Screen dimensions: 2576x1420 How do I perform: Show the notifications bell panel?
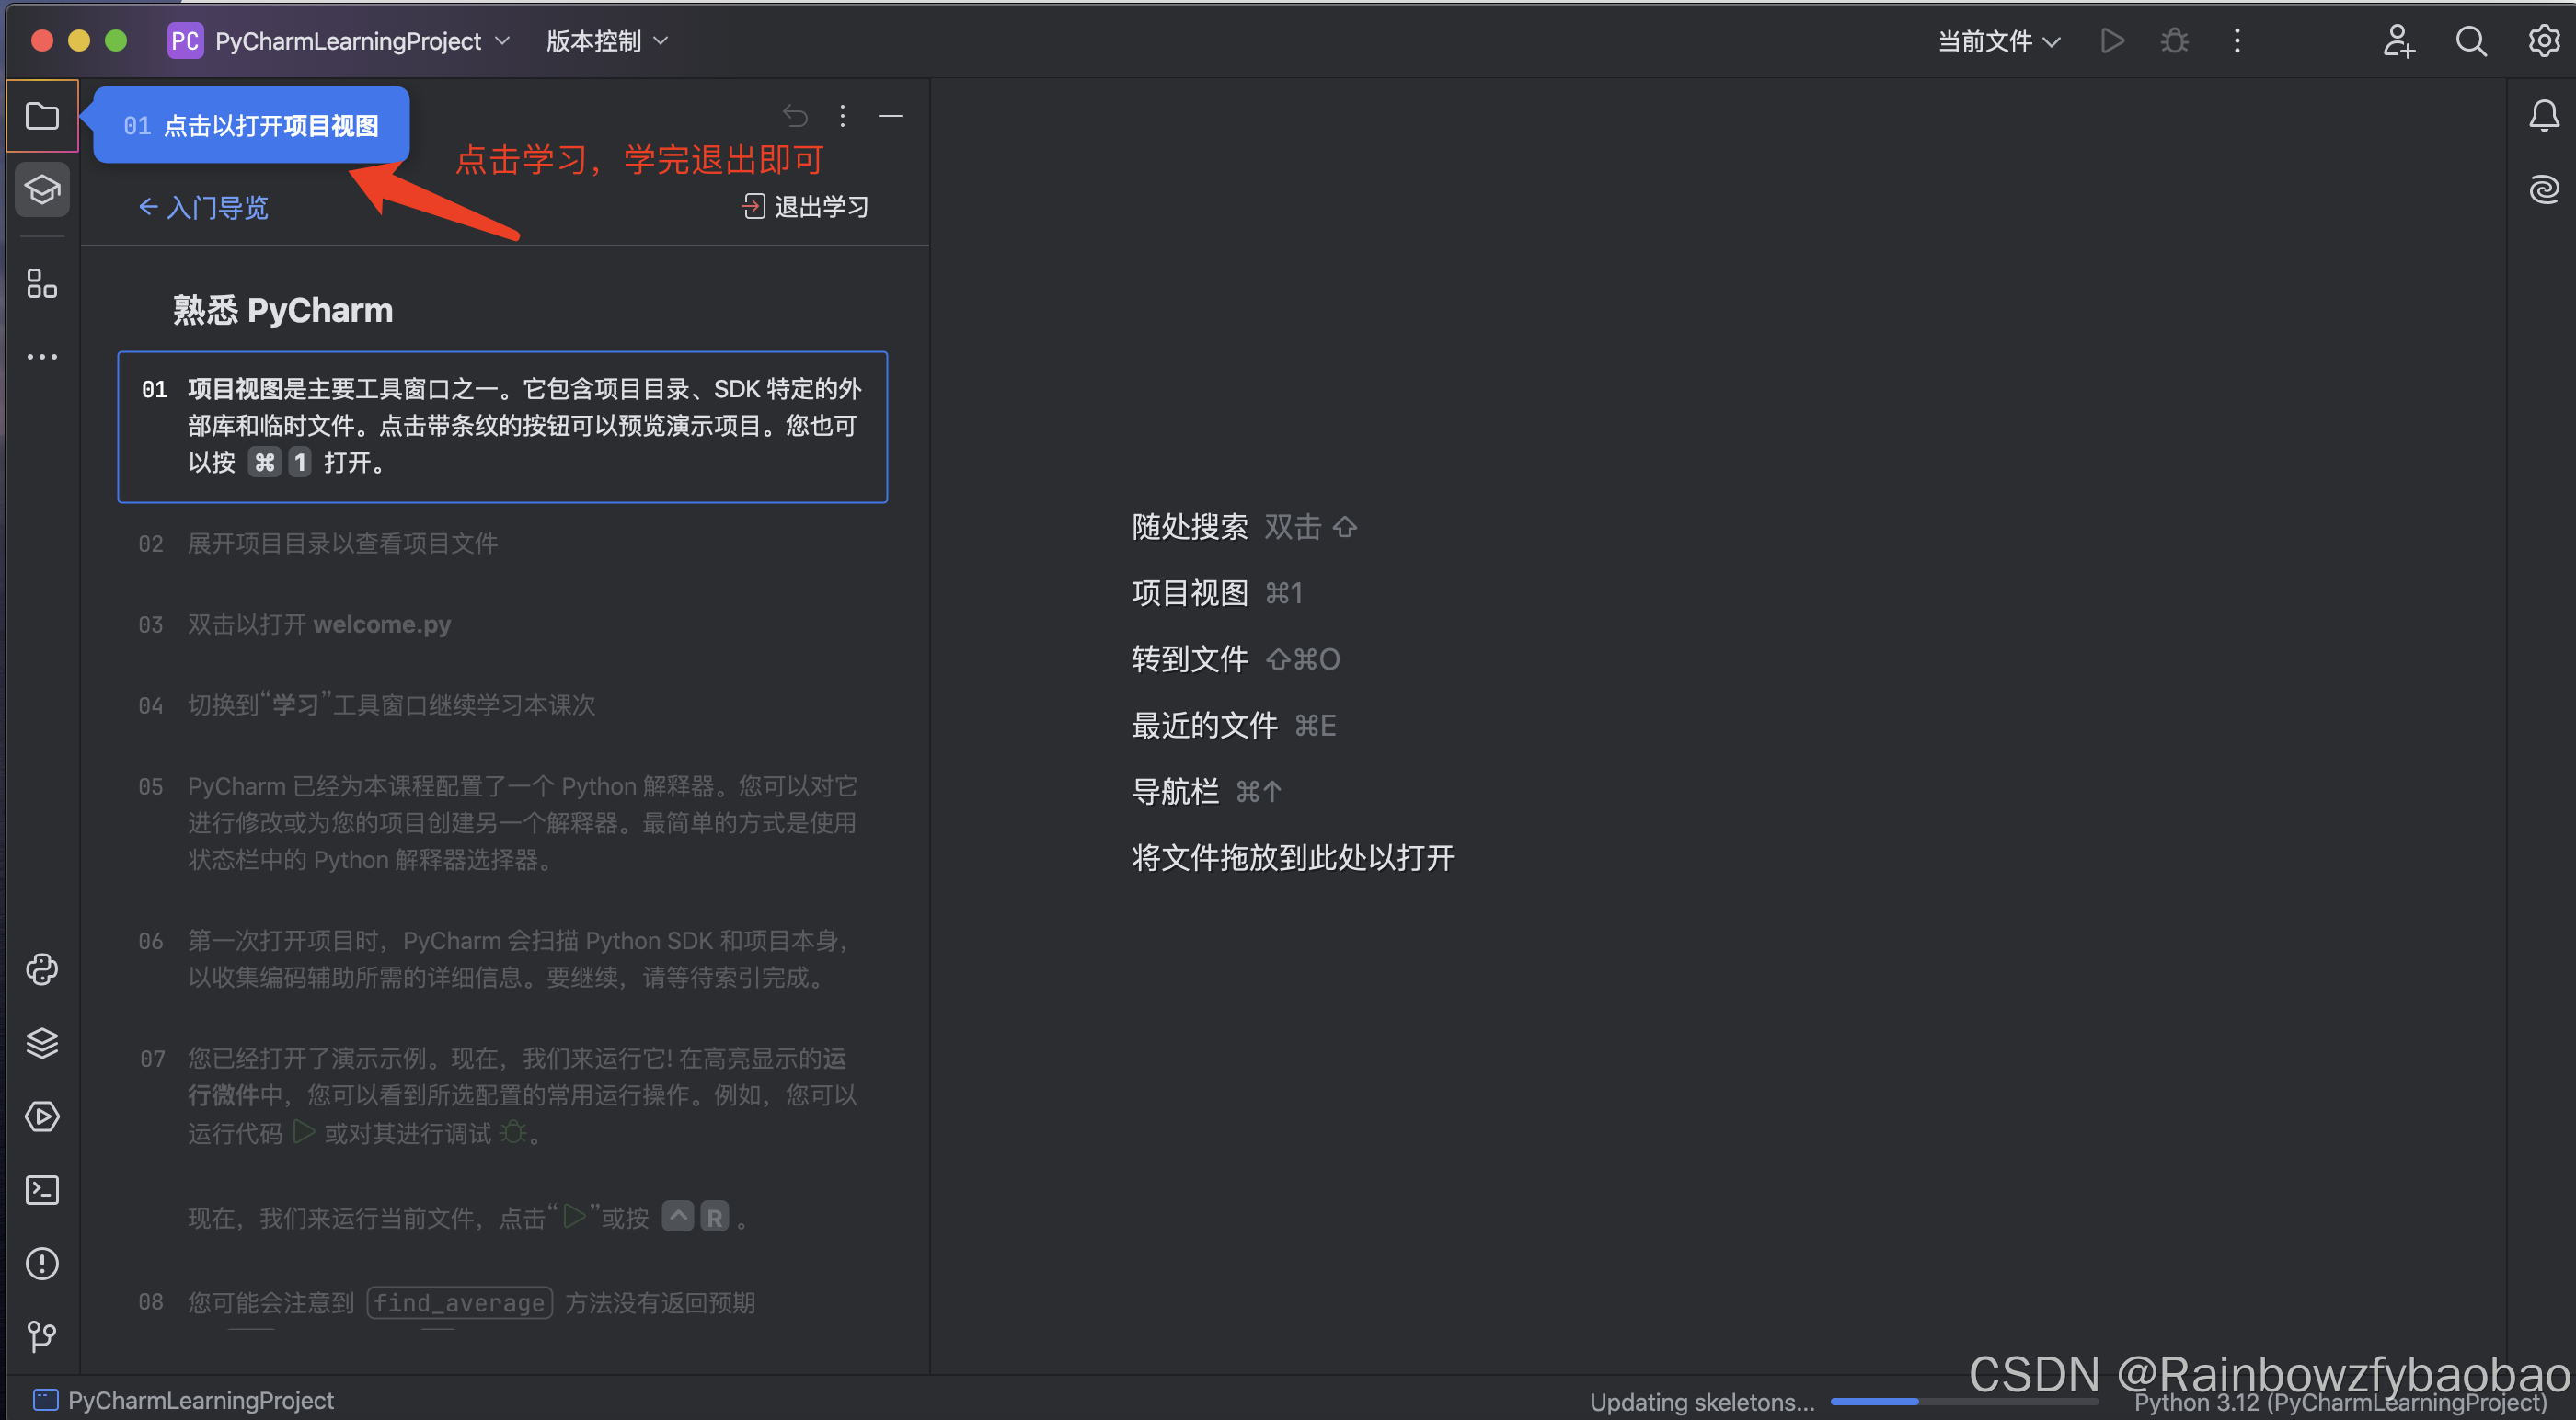2543,116
